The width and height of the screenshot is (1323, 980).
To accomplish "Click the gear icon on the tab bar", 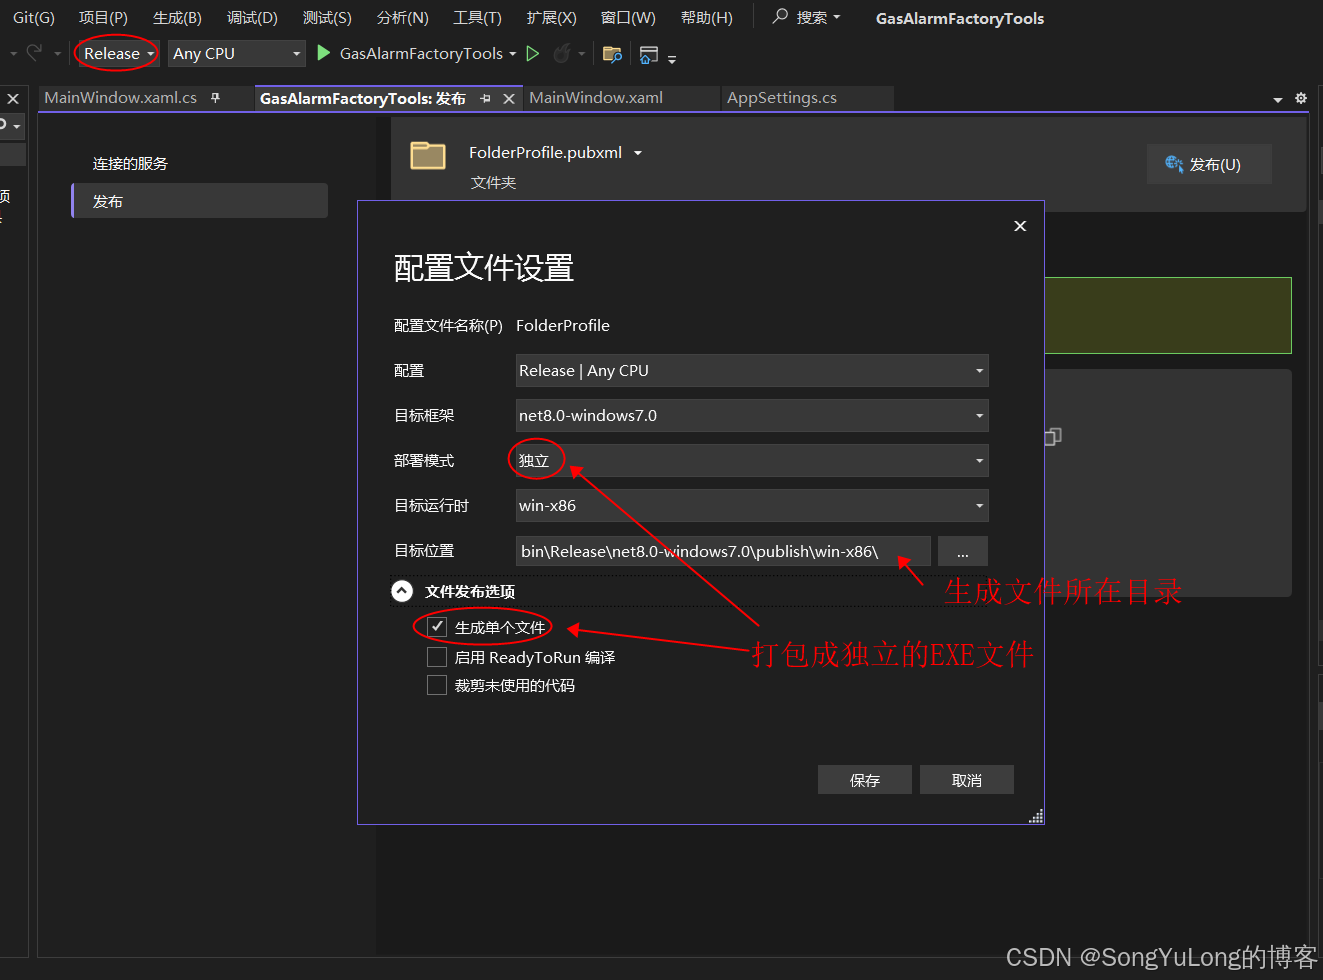I will point(1300,97).
